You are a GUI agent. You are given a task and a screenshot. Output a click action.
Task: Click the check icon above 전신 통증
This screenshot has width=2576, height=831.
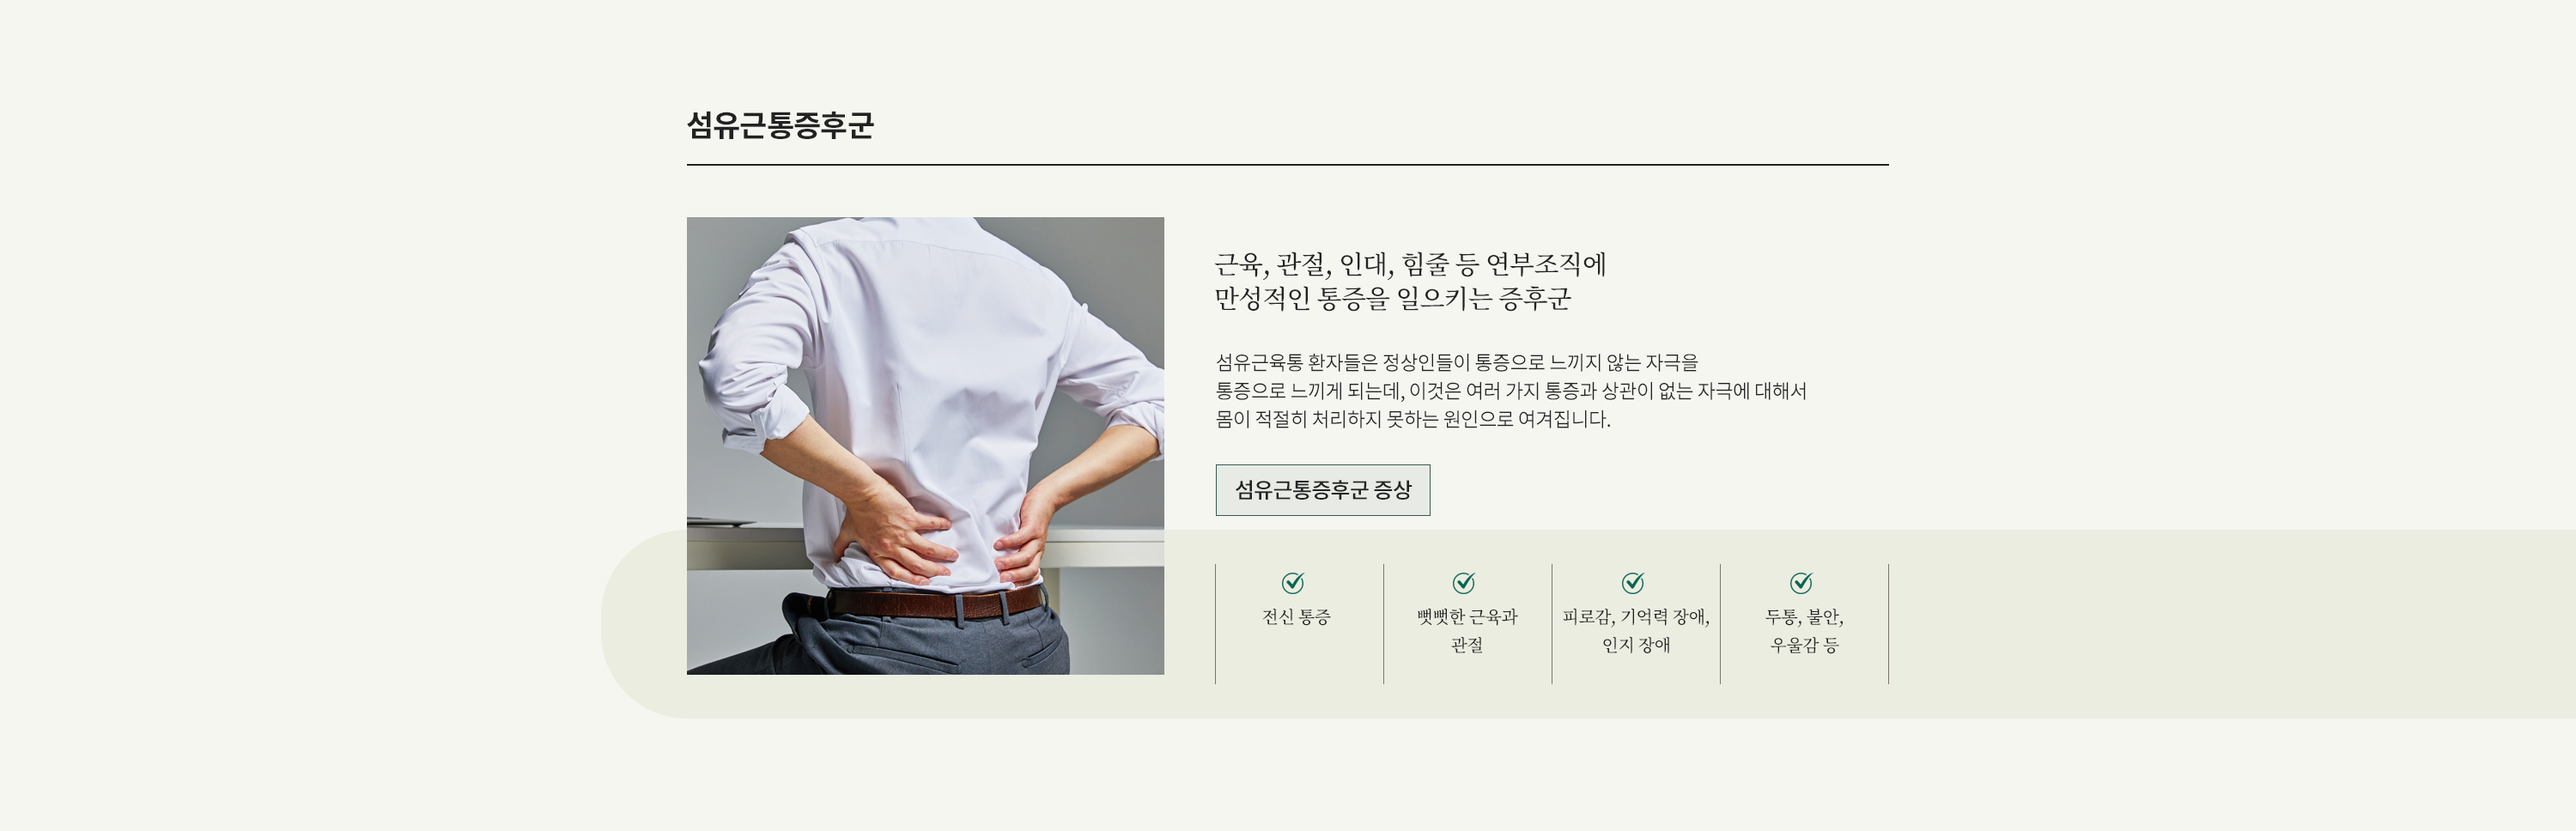tap(1293, 582)
